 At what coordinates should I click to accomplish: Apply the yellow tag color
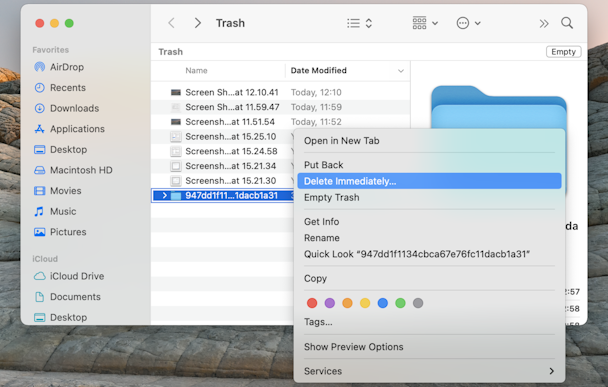pos(365,303)
